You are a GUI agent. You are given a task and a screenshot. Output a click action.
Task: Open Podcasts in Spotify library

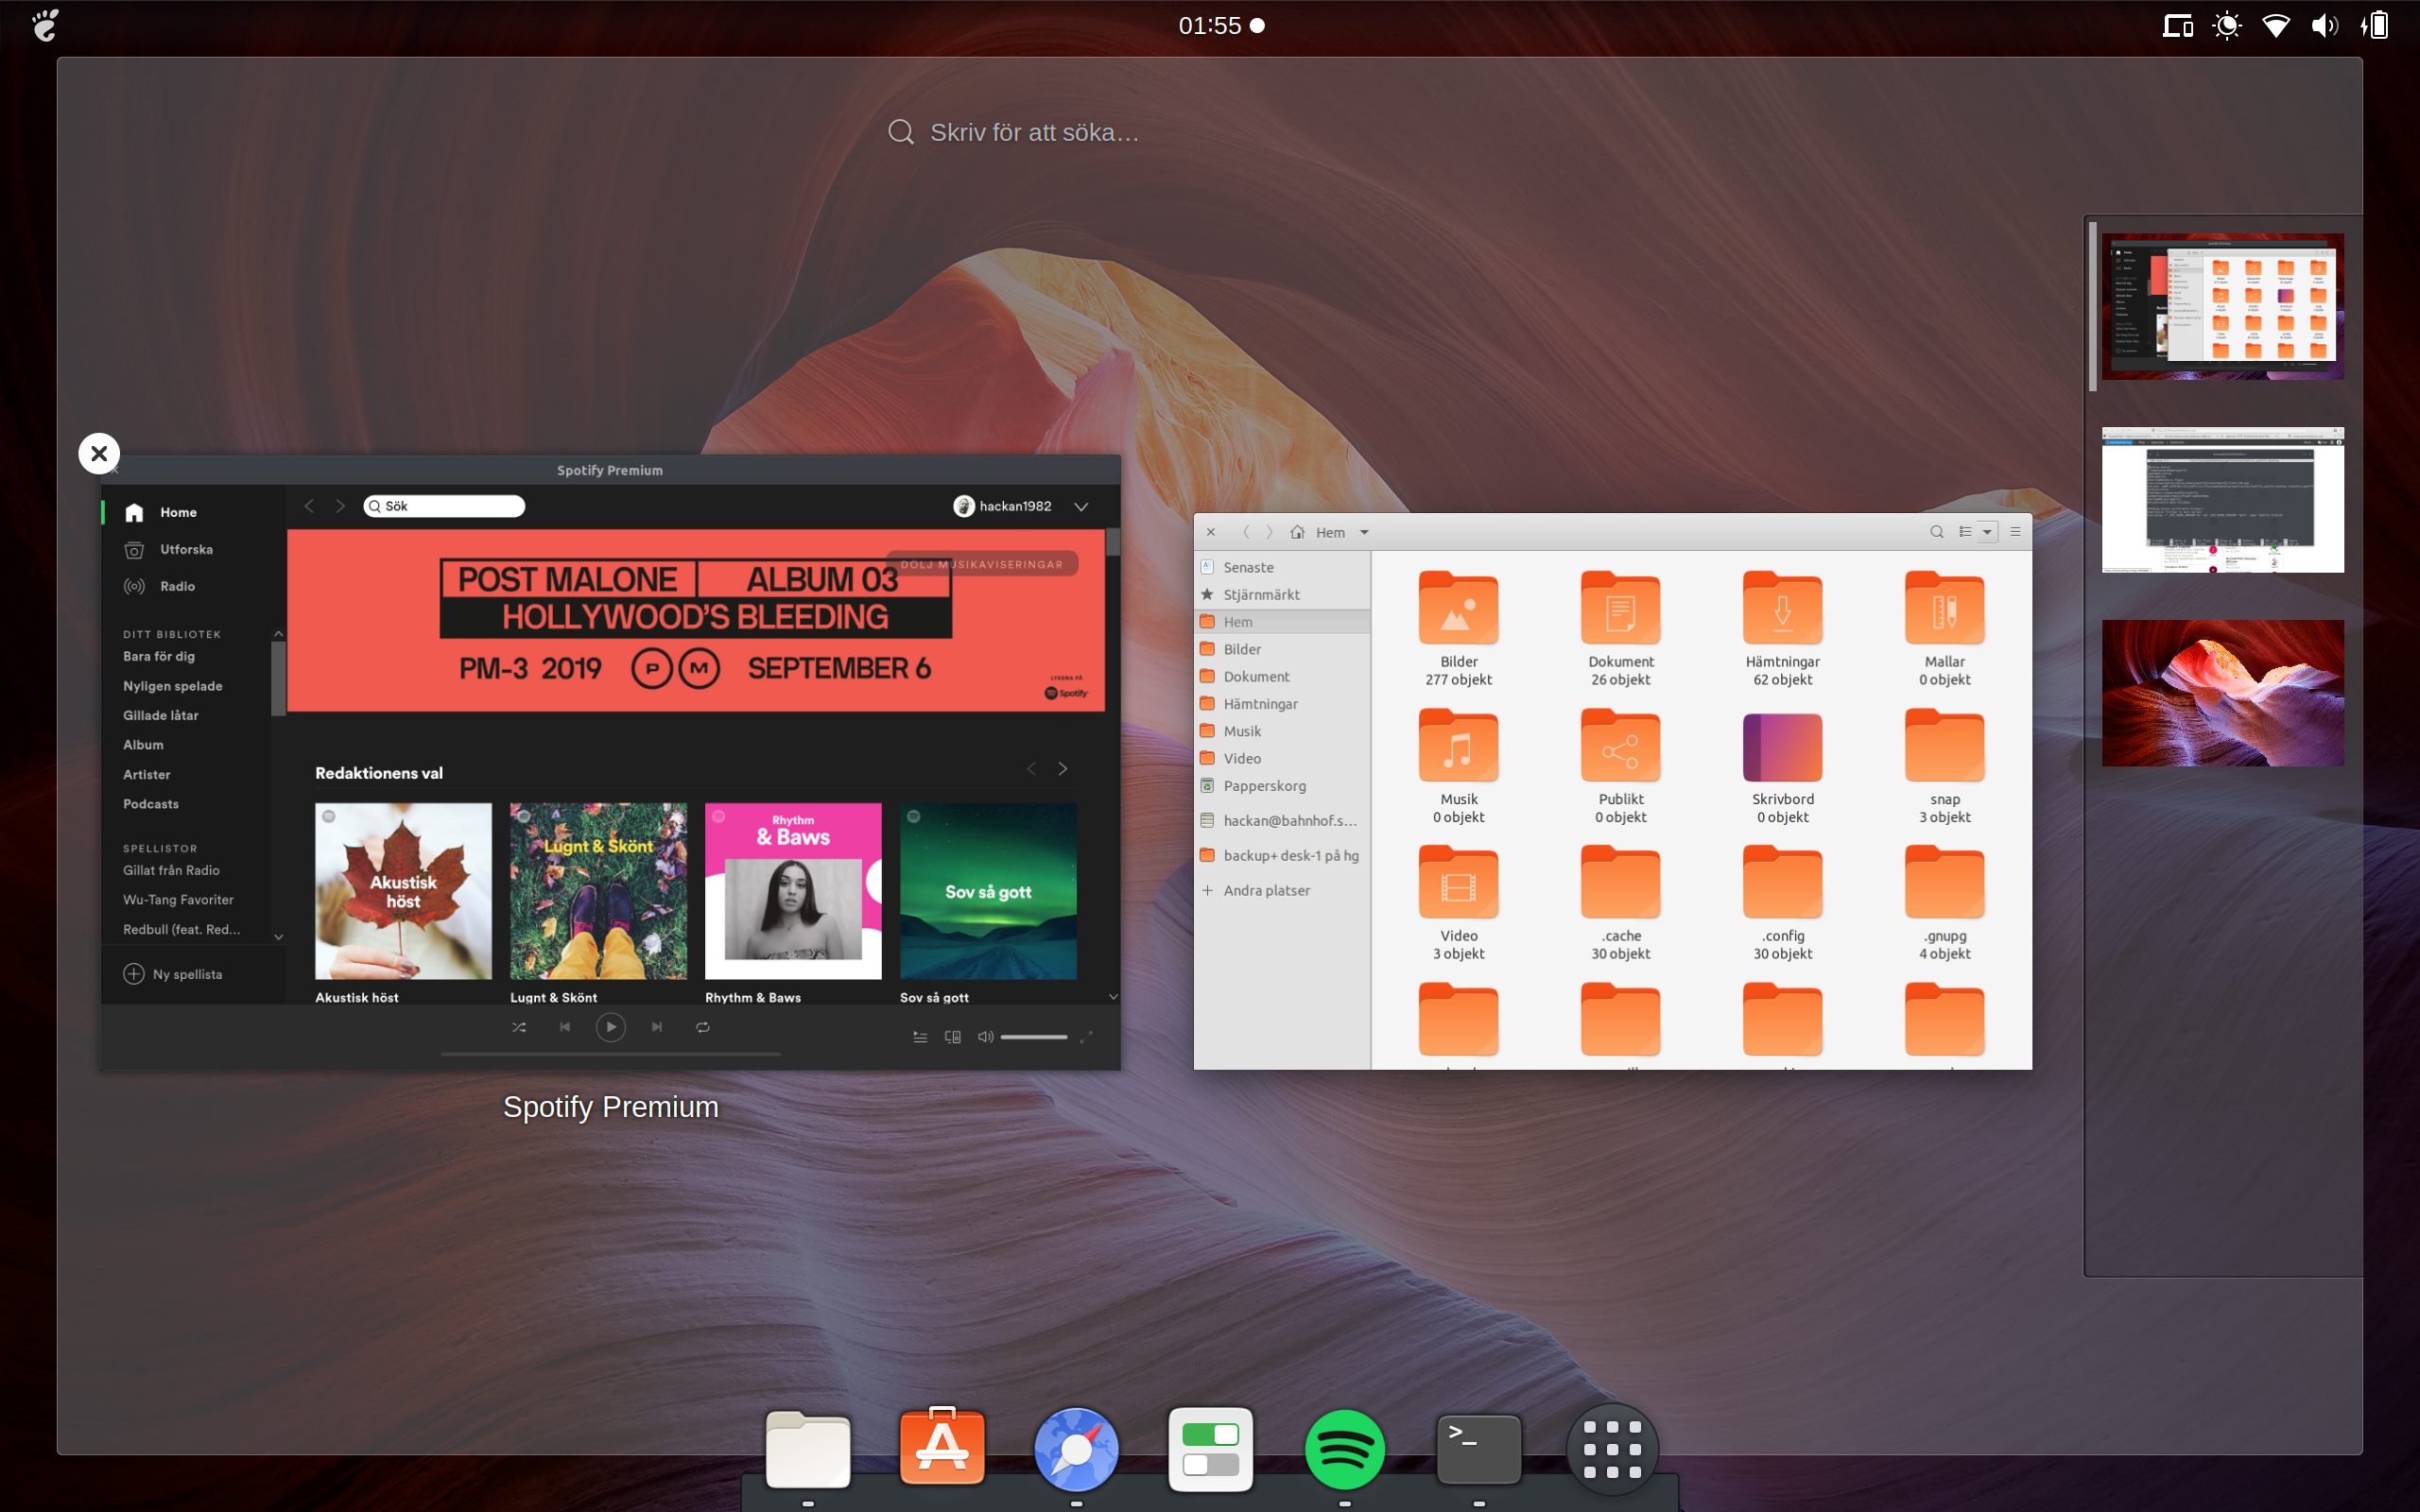(150, 804)
